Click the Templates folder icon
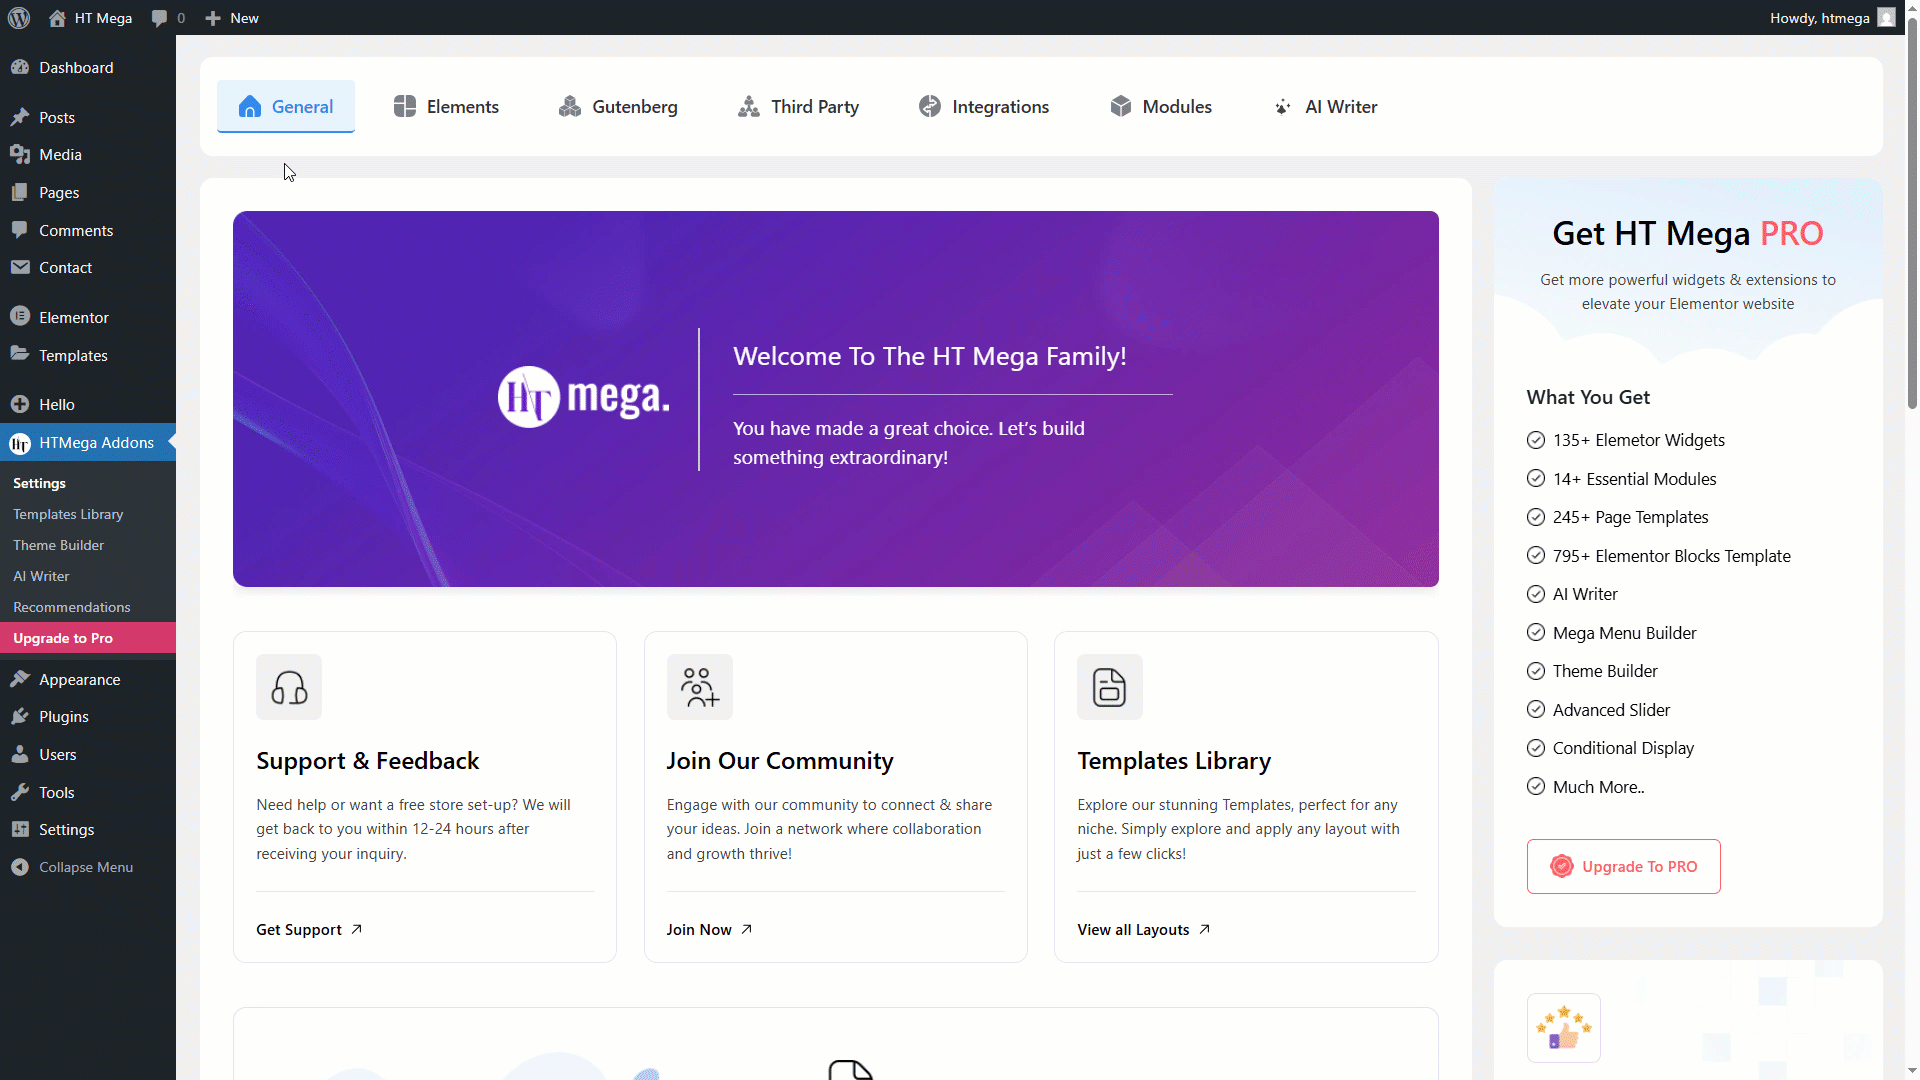 point(20,355)
